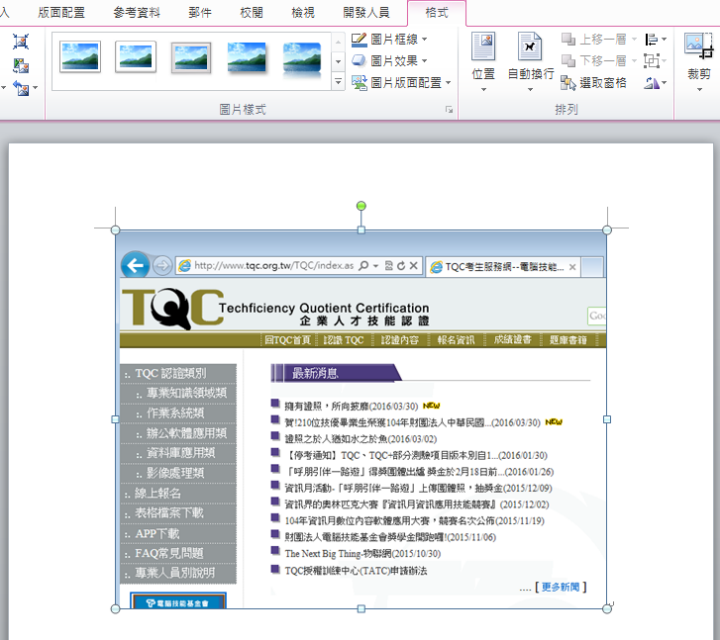Screen dimensions: 720x640
Task: Select the fifth picture style with reflection
Action: point(302,58)
